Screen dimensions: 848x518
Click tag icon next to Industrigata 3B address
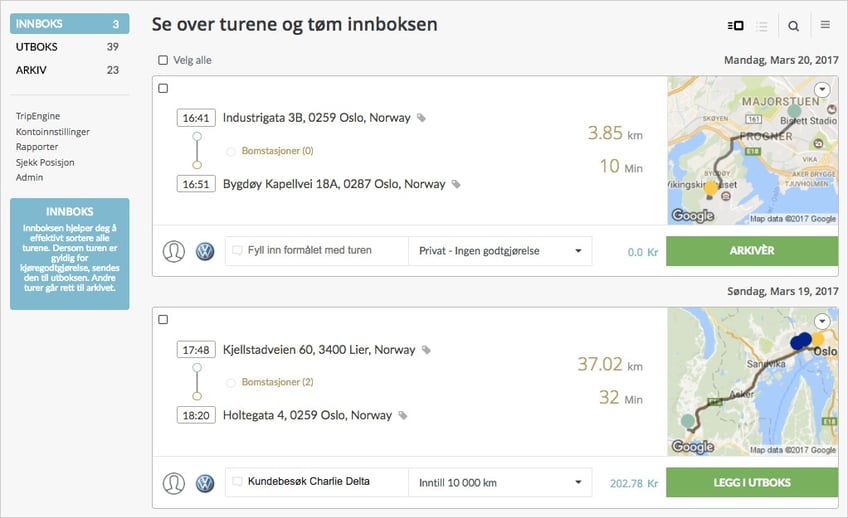pos(421,118)
